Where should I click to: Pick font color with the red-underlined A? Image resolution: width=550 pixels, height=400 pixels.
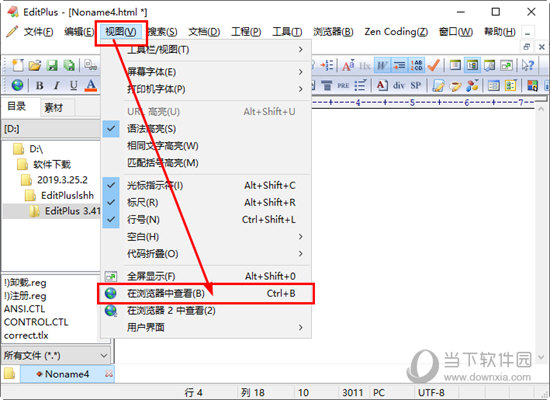pos(91,85)
